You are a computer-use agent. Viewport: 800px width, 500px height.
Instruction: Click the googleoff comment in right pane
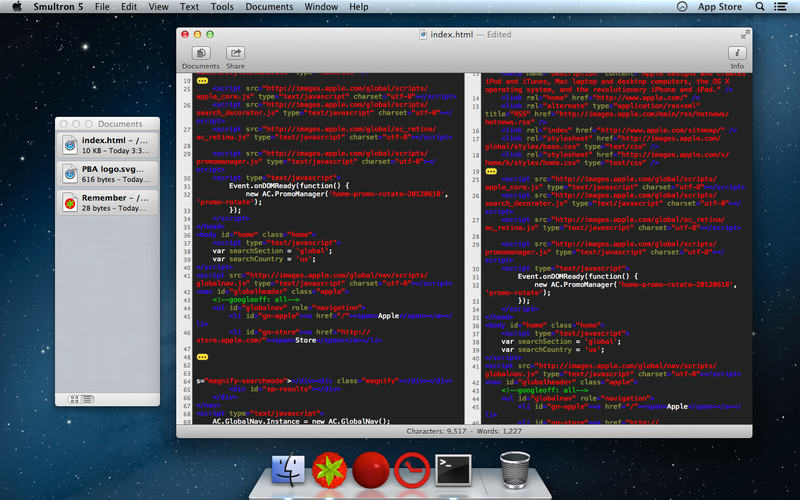point(545,390)
